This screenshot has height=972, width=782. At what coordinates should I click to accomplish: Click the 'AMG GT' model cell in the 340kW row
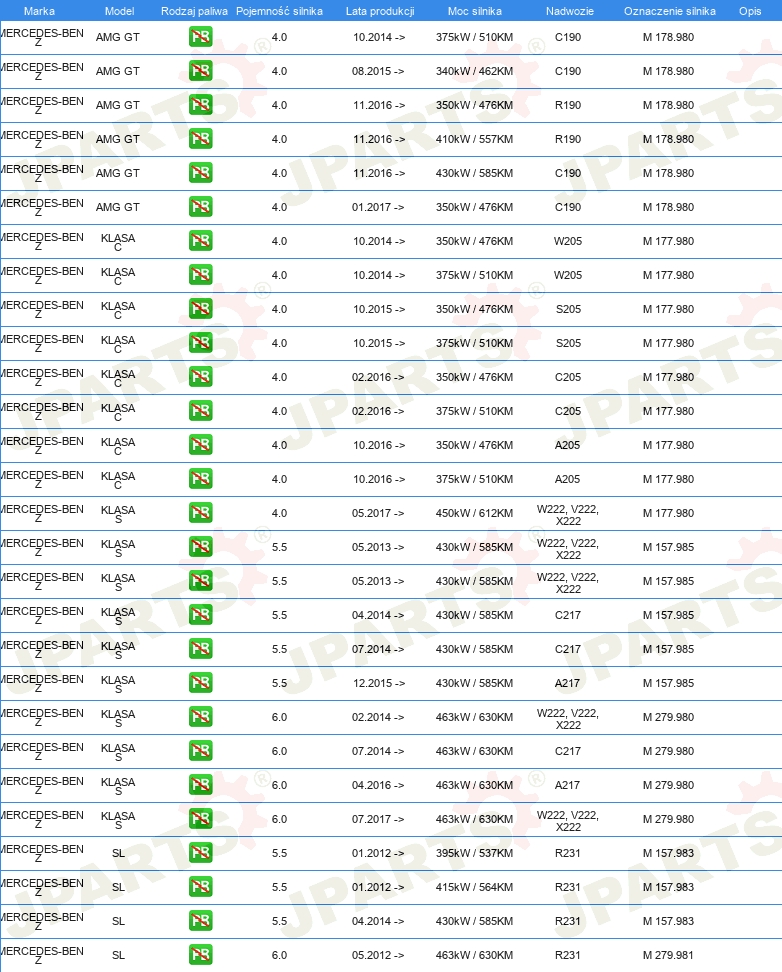coord(118,71)
